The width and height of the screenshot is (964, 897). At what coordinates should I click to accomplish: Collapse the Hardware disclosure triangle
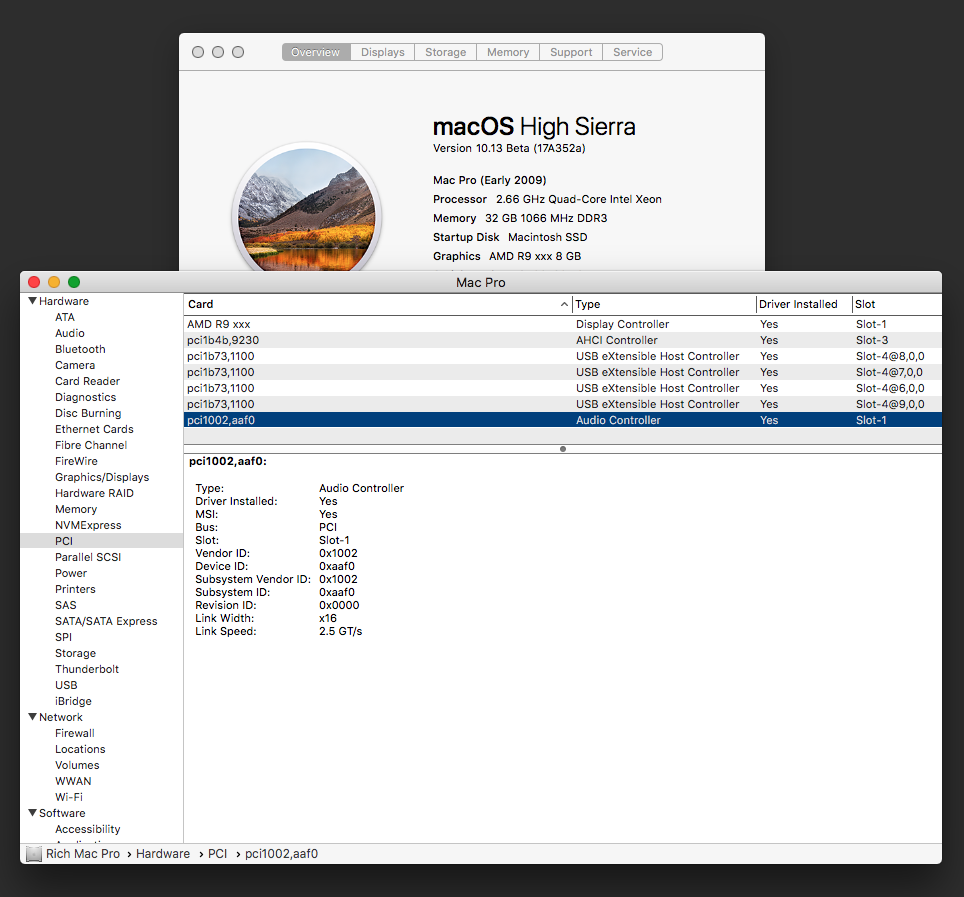(x=33, y=301)
